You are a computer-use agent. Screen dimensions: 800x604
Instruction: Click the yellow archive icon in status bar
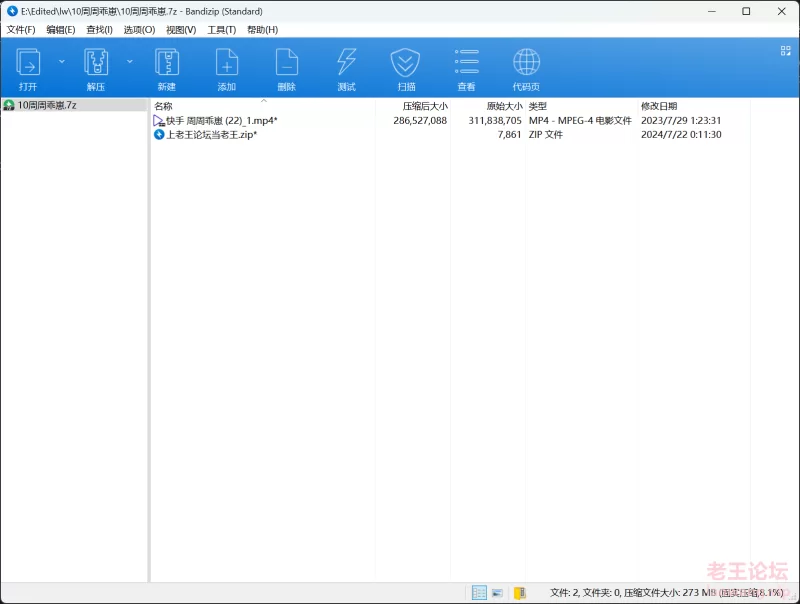pos(519,593)
